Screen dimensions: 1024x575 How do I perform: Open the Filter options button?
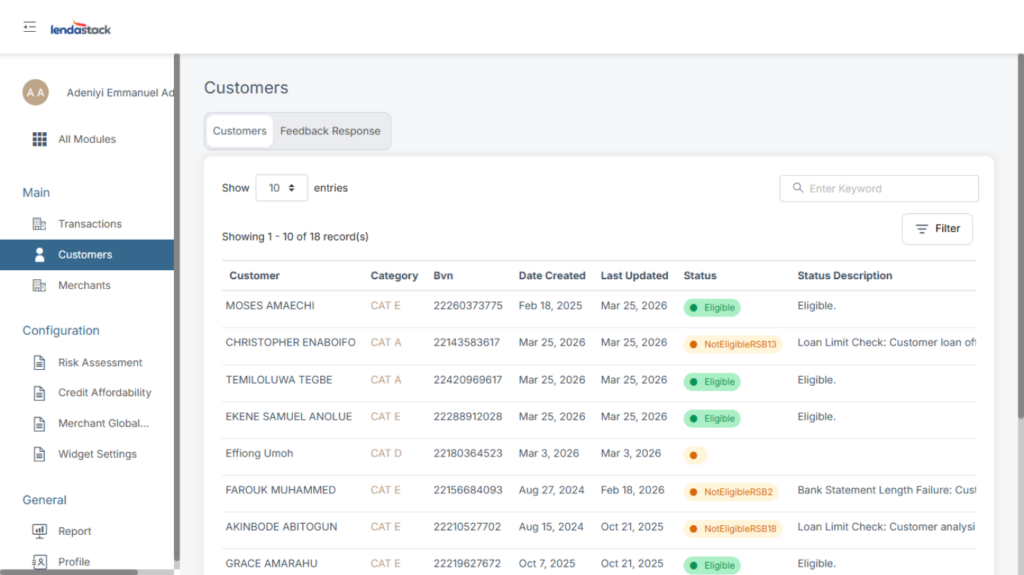pyautogui.click(x=937, y=229)
